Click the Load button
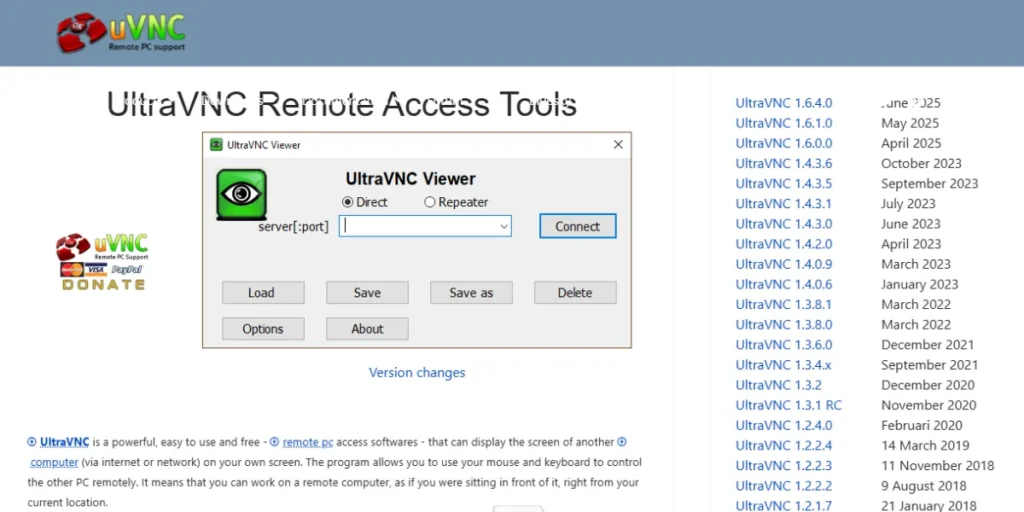 coord(263,293)
